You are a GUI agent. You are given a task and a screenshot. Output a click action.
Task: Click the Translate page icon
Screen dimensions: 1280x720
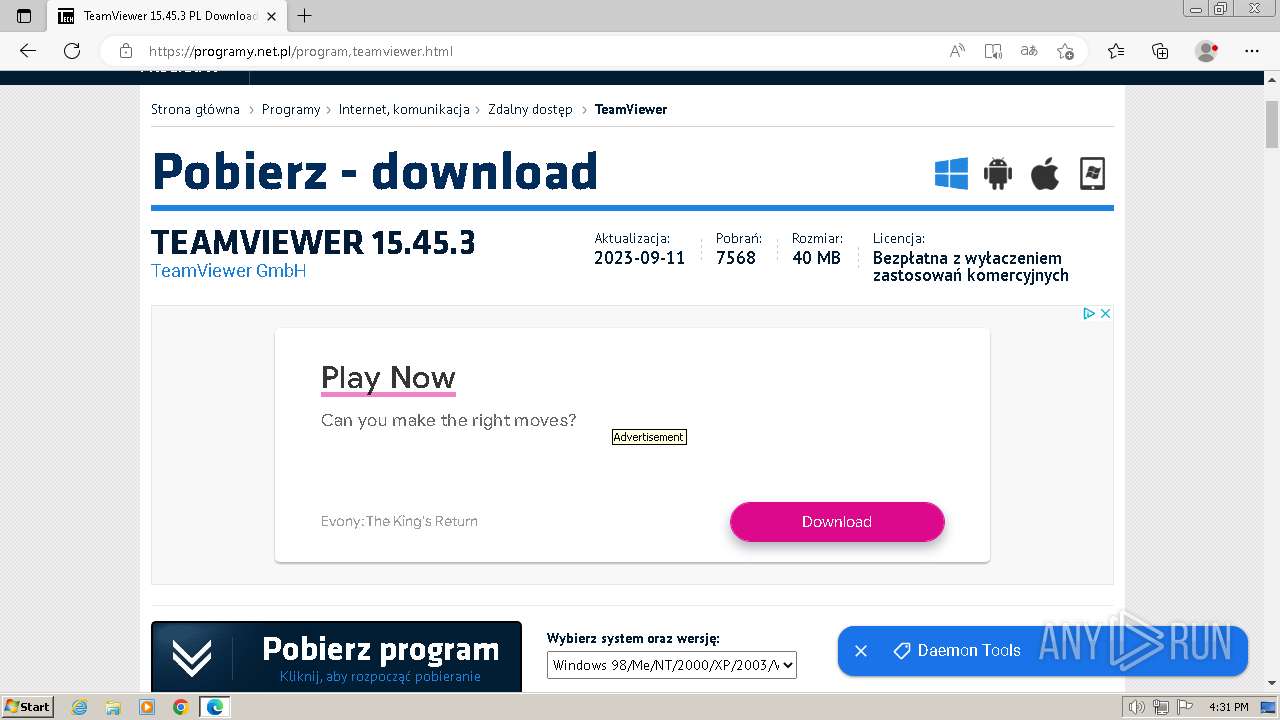coord(1029,51)
